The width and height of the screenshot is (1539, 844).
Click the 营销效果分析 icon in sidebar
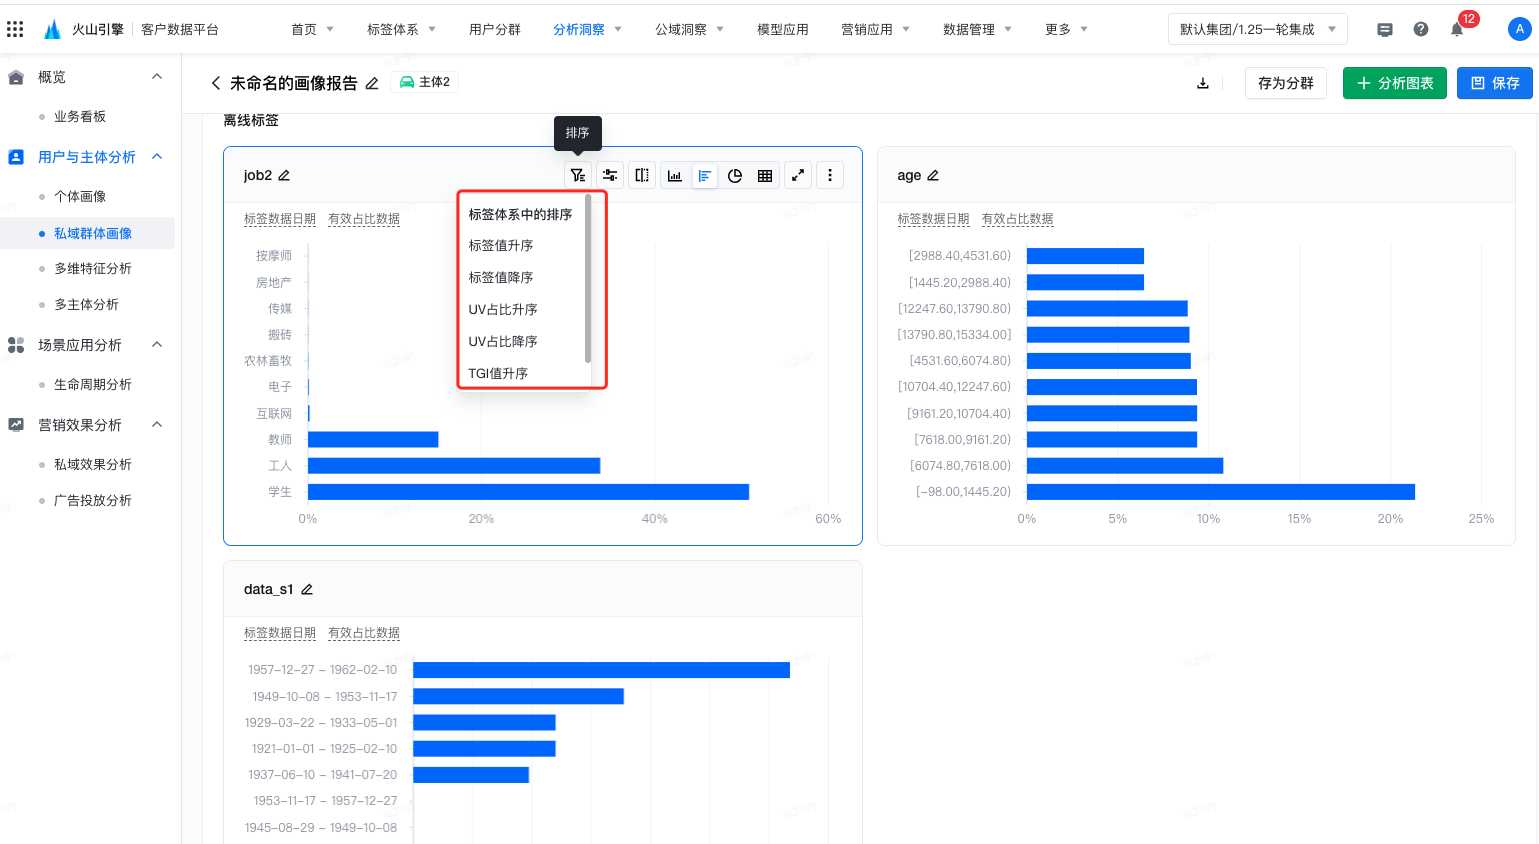point(16,425)
